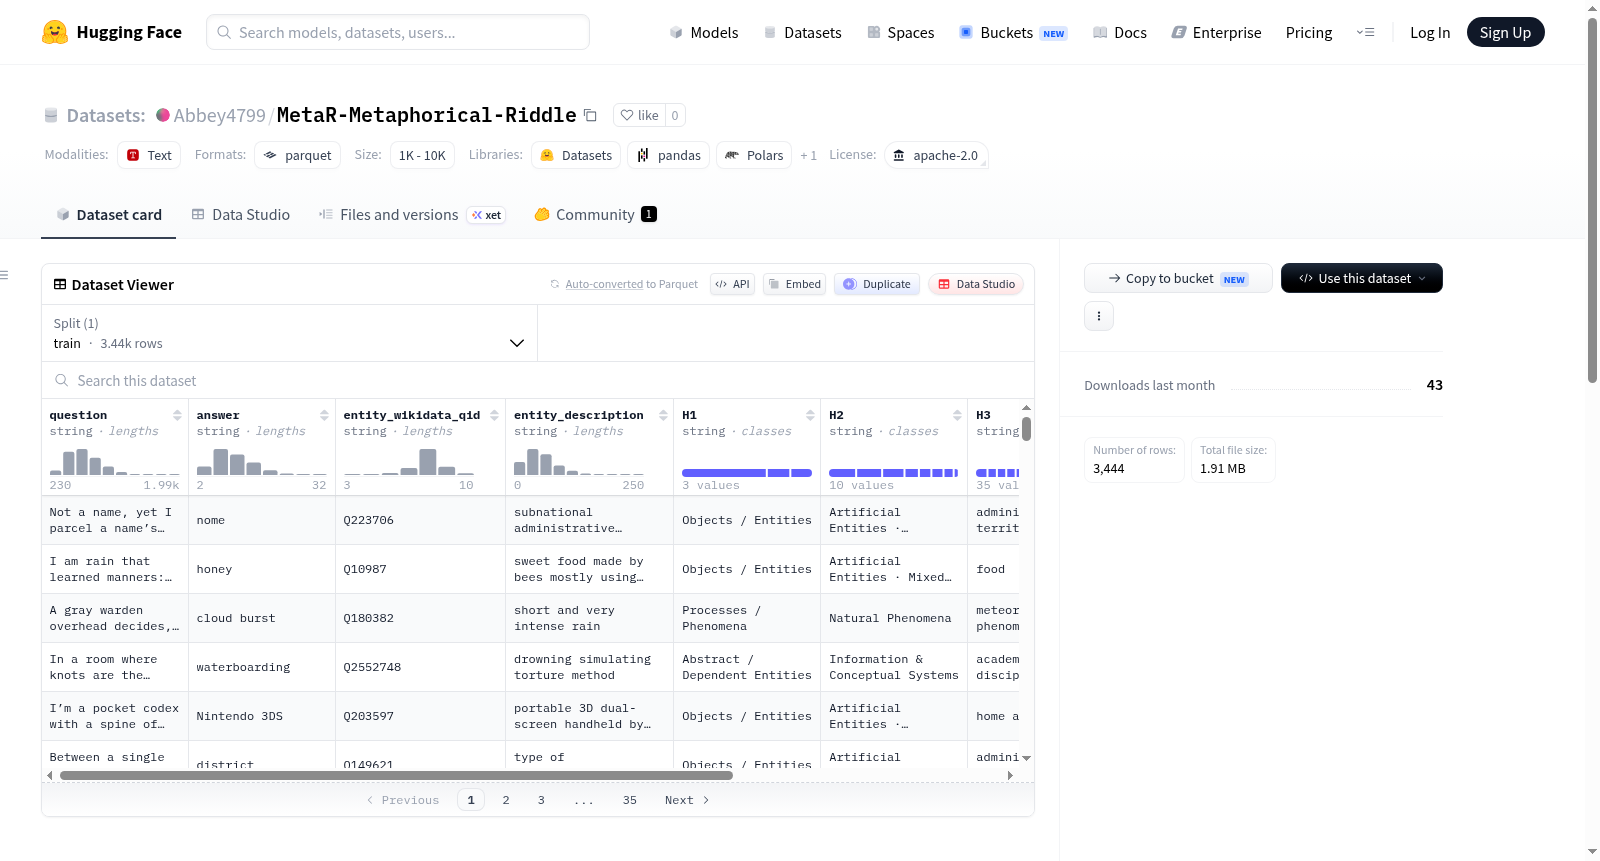Expand the train split selector
Viewport: 1600px width, 861px height.
(289, 333)
